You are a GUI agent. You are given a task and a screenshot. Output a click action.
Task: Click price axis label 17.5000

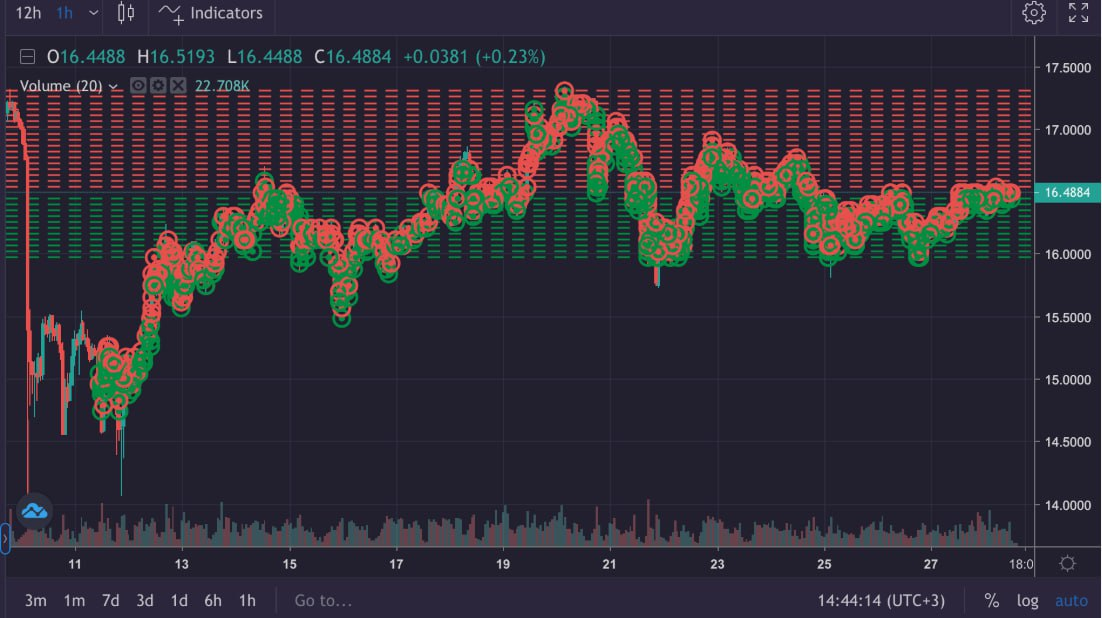coord(1068,67)
